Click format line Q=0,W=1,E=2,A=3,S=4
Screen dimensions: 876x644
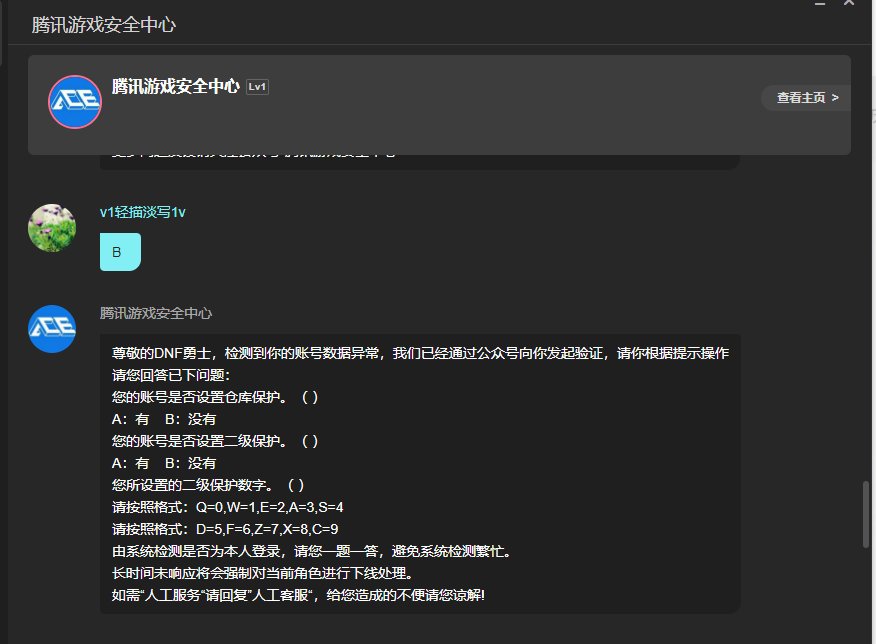click(227, 507)
